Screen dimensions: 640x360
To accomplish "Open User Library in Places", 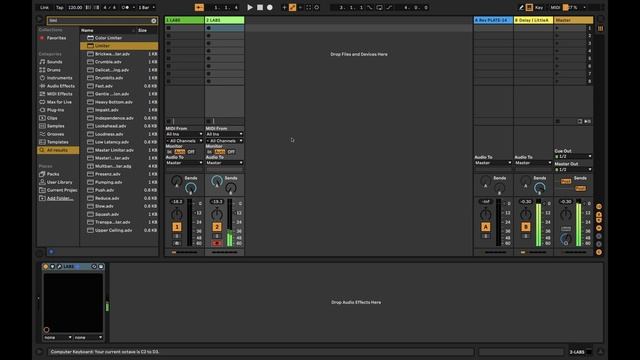I will [x=59, y=182].
